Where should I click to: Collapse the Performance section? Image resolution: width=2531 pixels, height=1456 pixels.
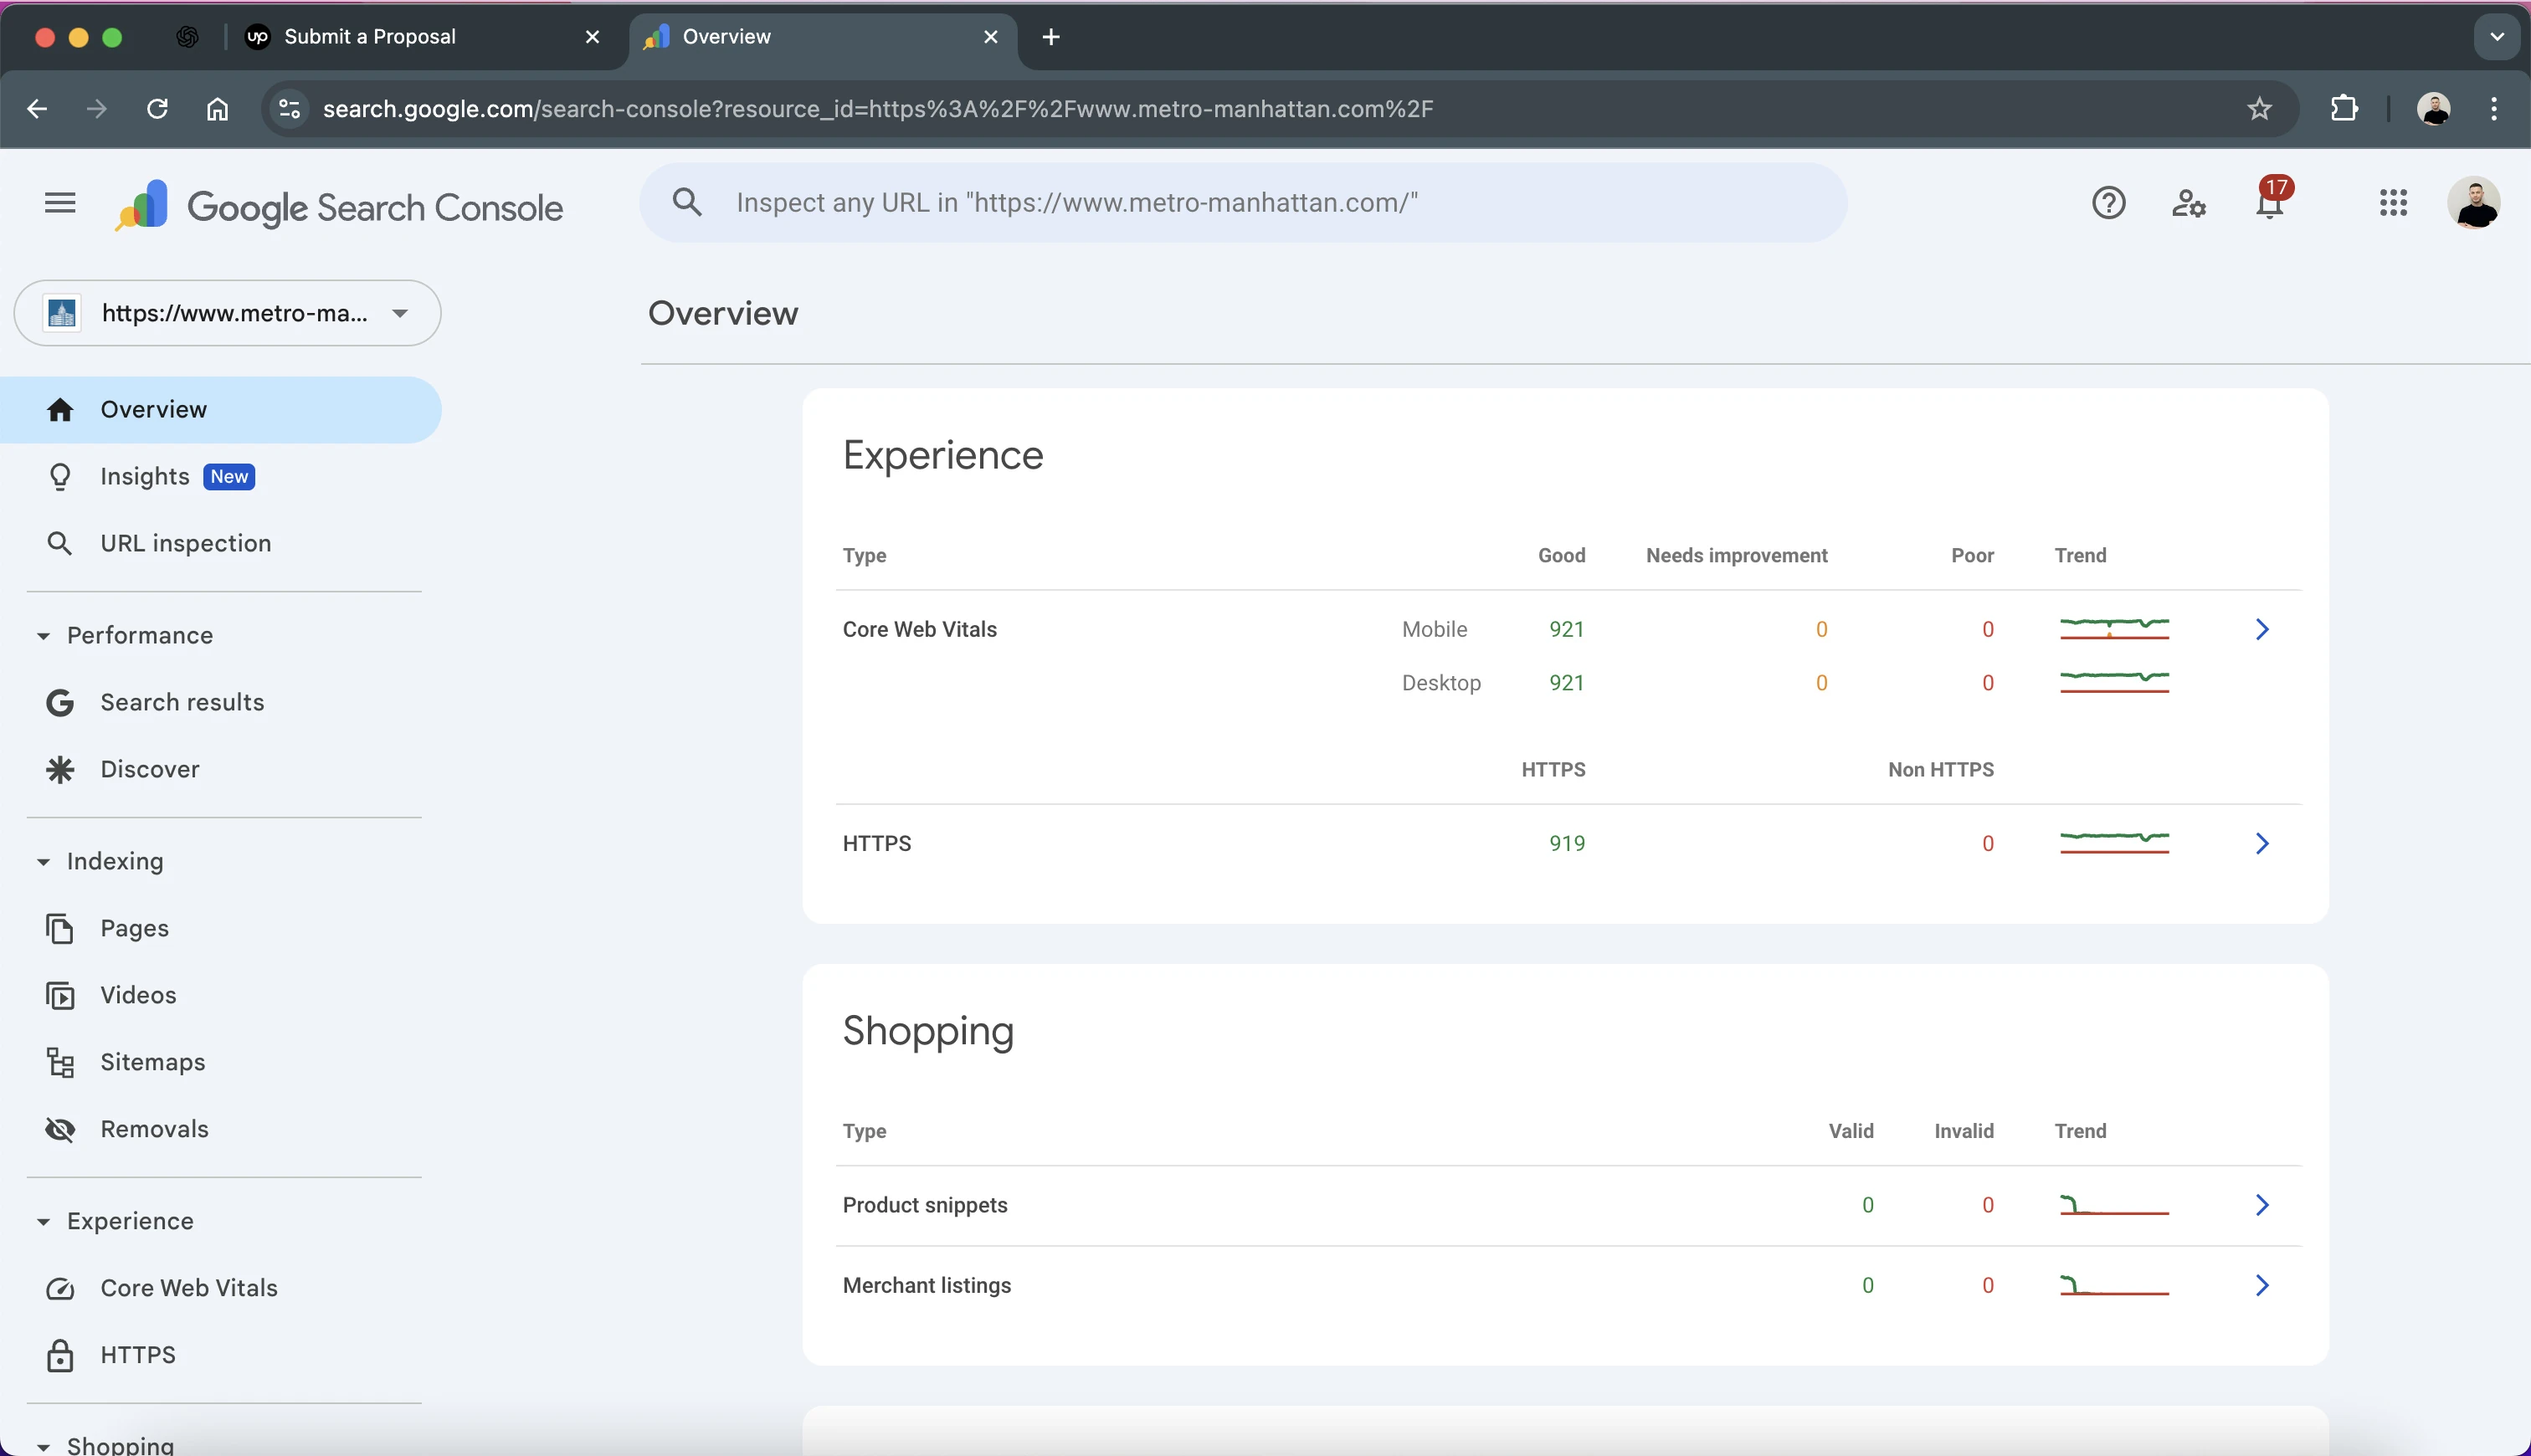point(126,636)
